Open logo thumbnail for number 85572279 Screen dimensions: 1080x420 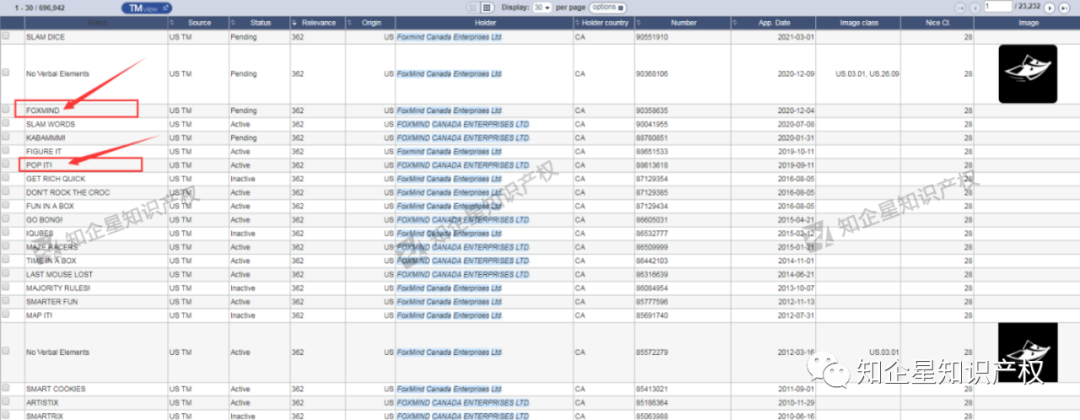pyautogui.click(x=1028, y=353)
